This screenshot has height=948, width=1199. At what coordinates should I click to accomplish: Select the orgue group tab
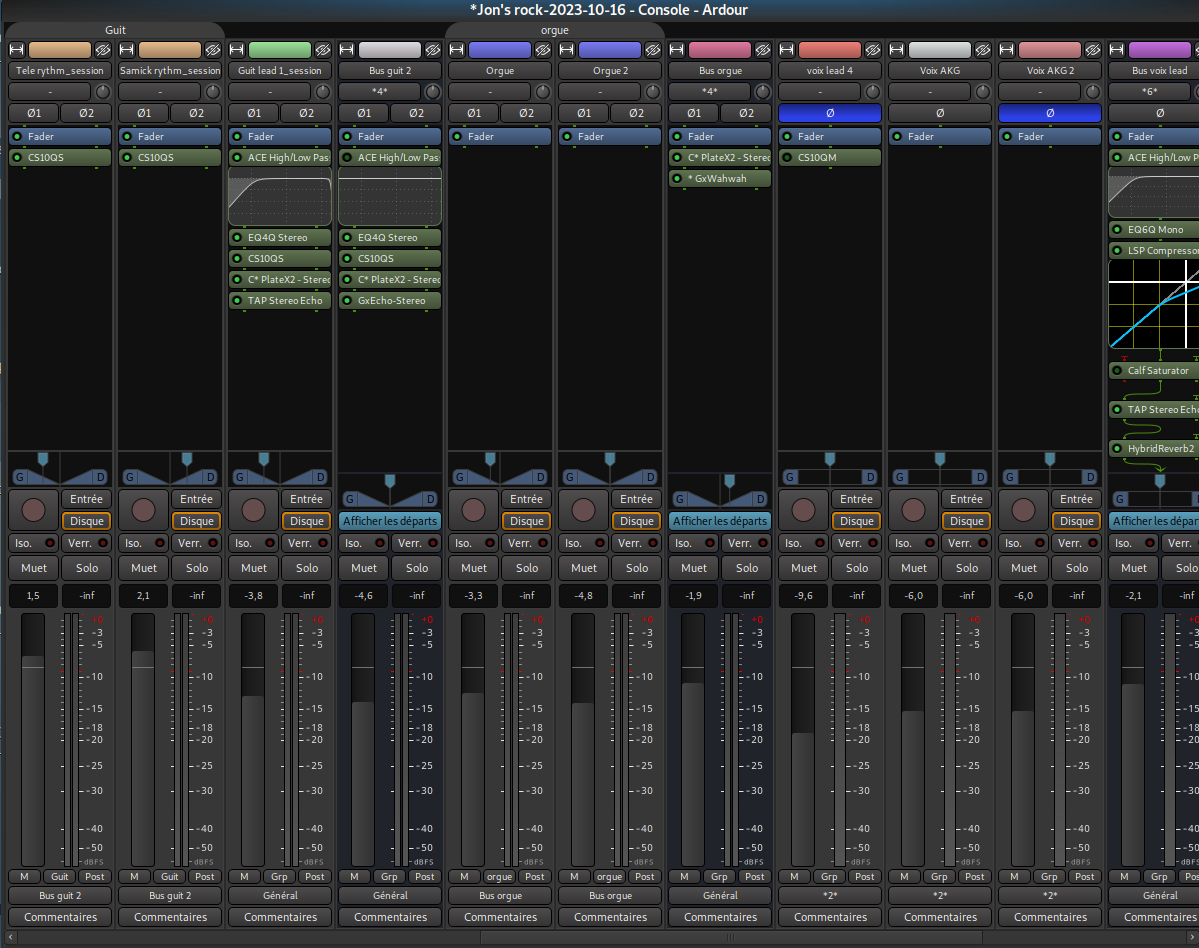coord(554,30)
